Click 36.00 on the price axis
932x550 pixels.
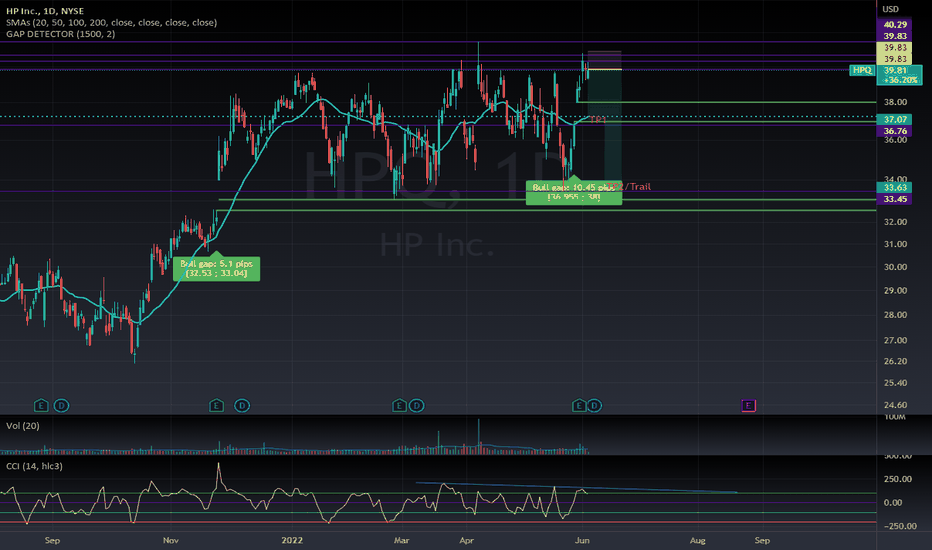[x=895, y=140]
